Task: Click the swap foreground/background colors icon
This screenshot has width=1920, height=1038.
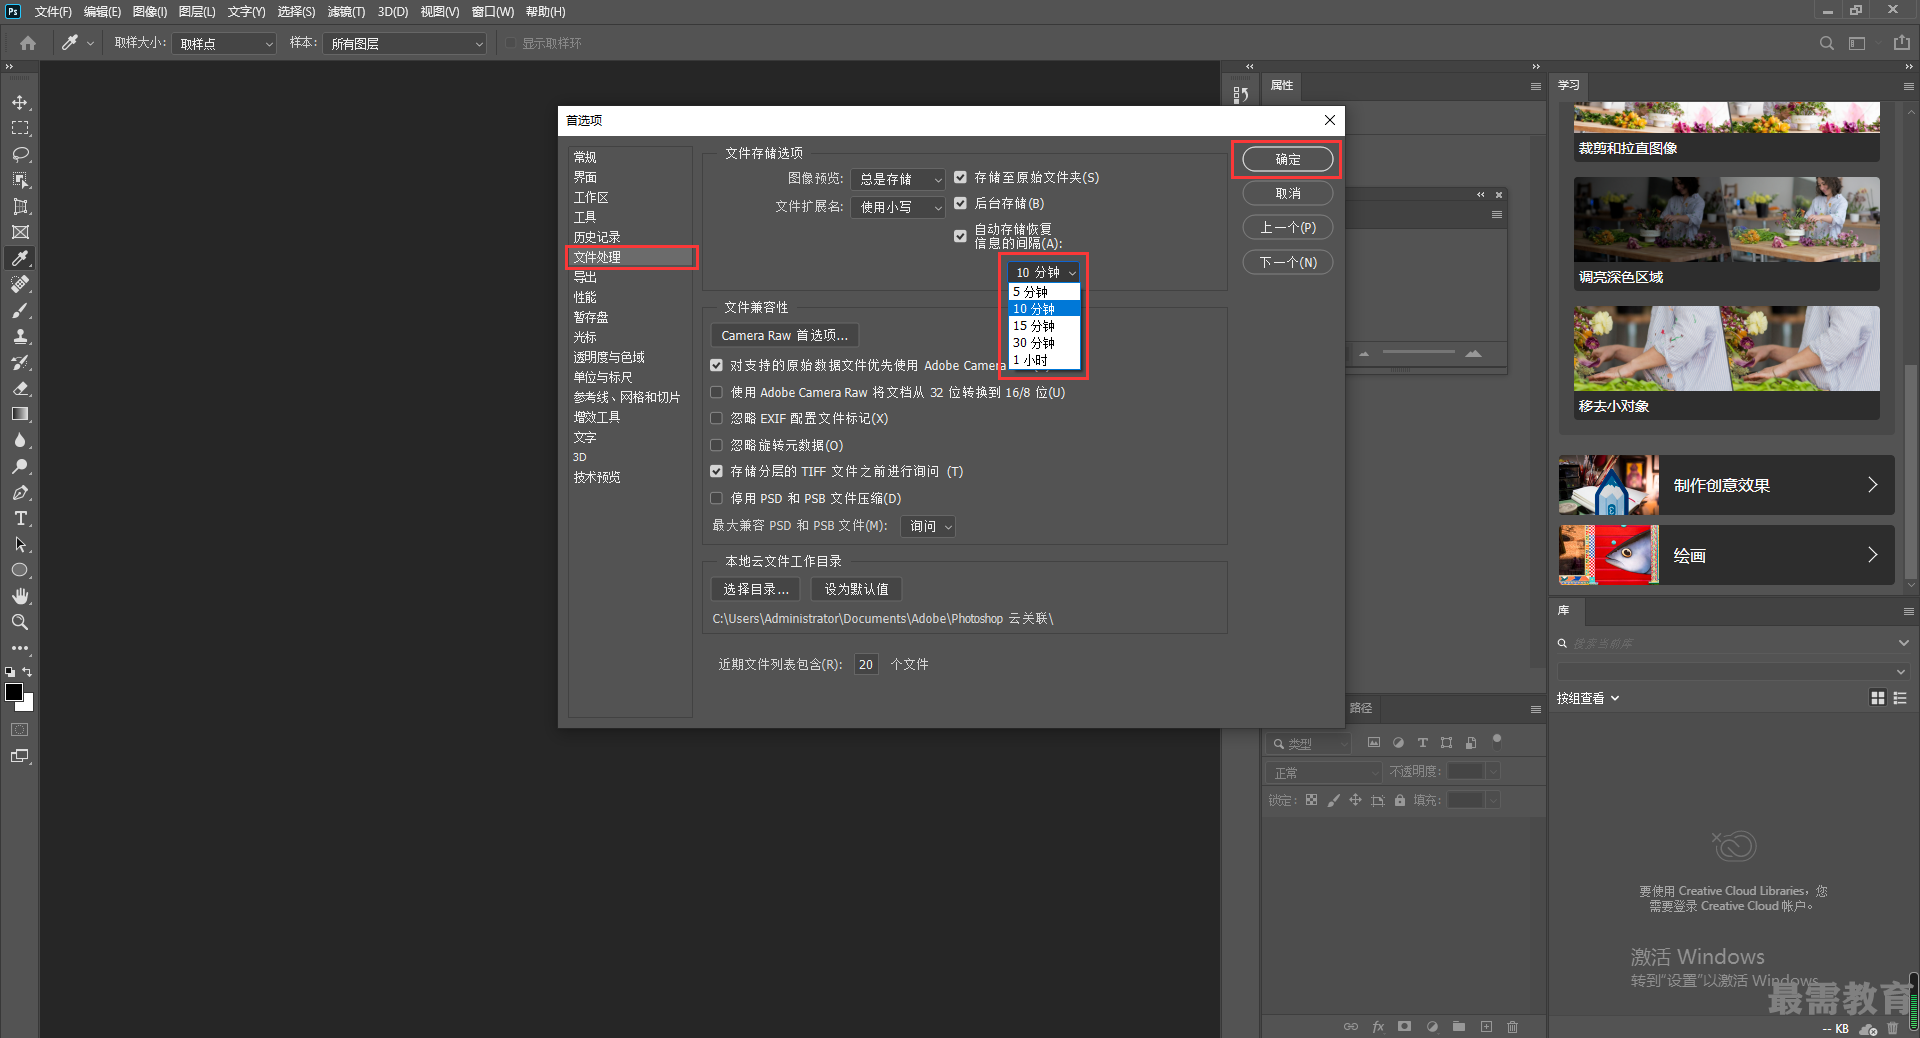Action: click(x=28, y=672)
